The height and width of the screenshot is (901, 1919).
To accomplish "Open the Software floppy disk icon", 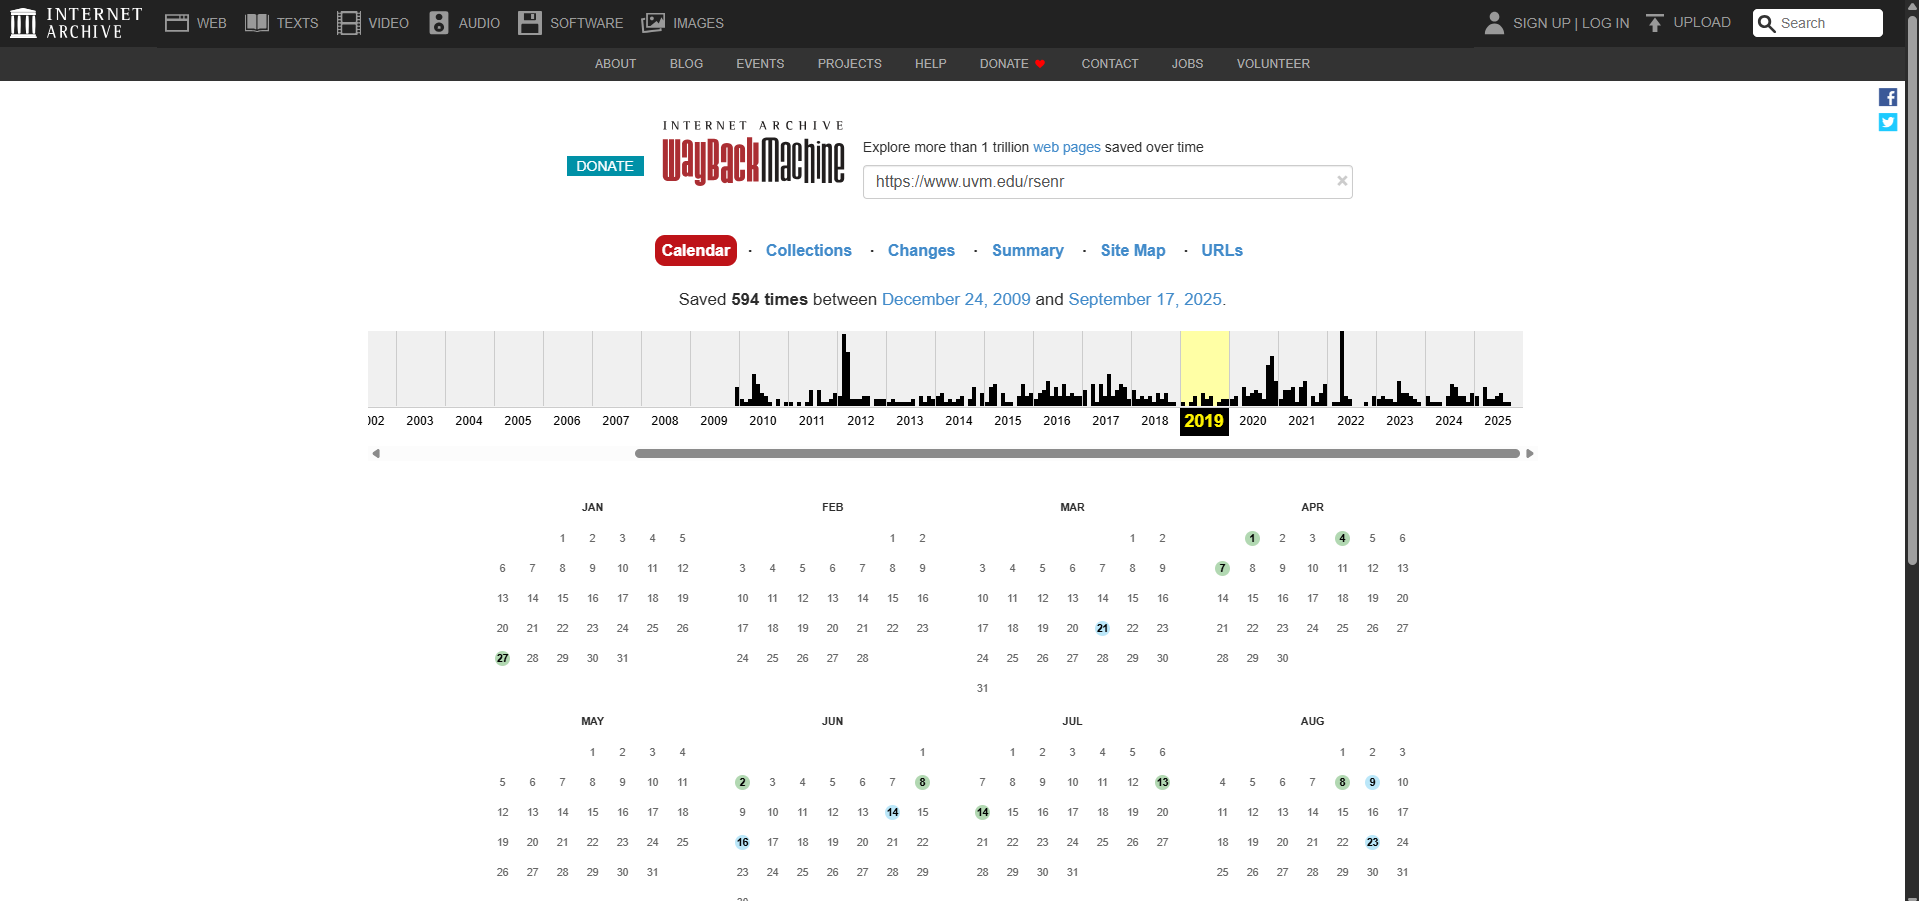I will [530, 23].
